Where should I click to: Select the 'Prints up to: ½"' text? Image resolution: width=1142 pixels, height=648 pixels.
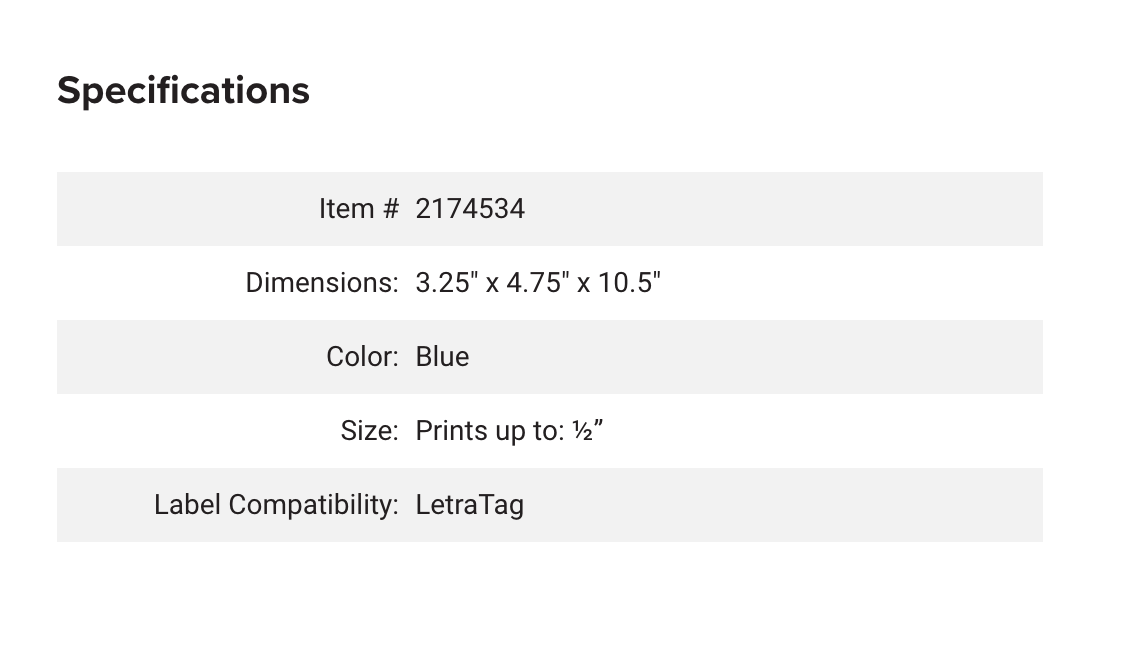click(509, 431)
